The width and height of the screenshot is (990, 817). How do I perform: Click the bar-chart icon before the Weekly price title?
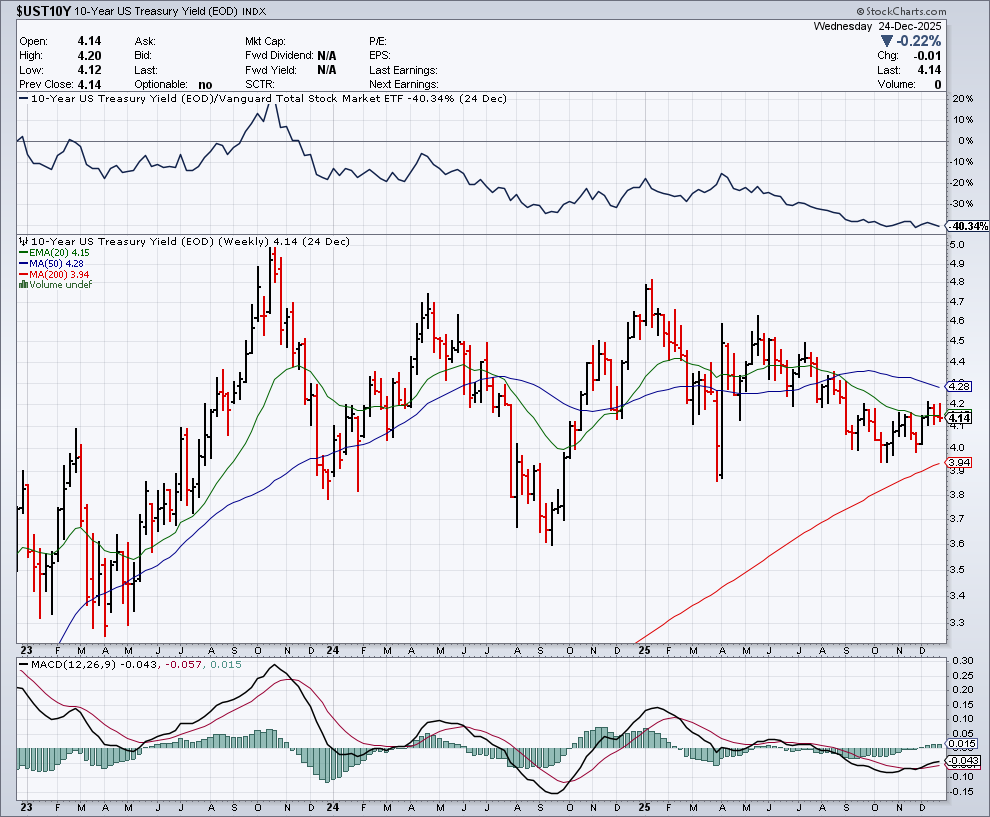25,242
